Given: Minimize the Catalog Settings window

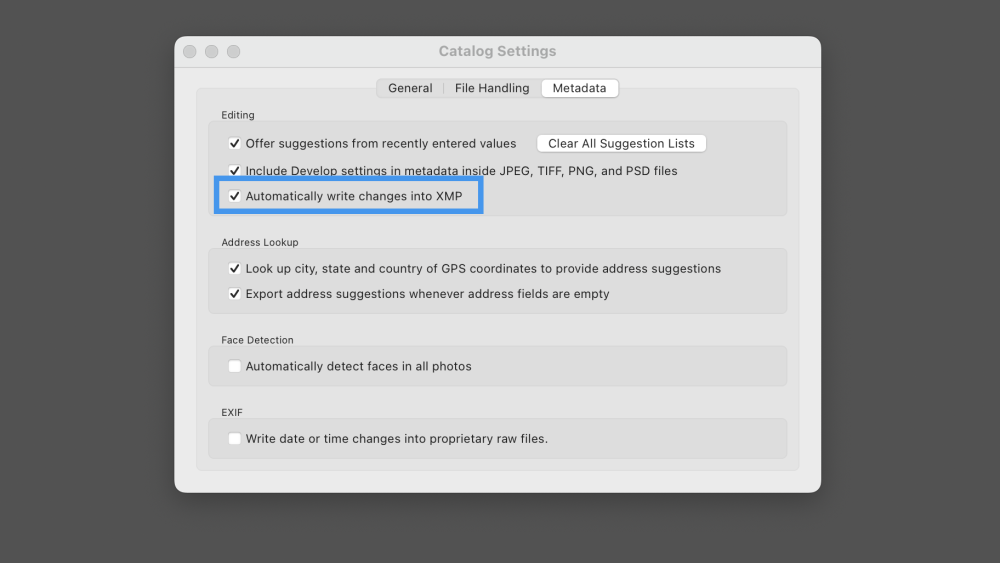Looking at the screenshot, I should pos(212,51).
